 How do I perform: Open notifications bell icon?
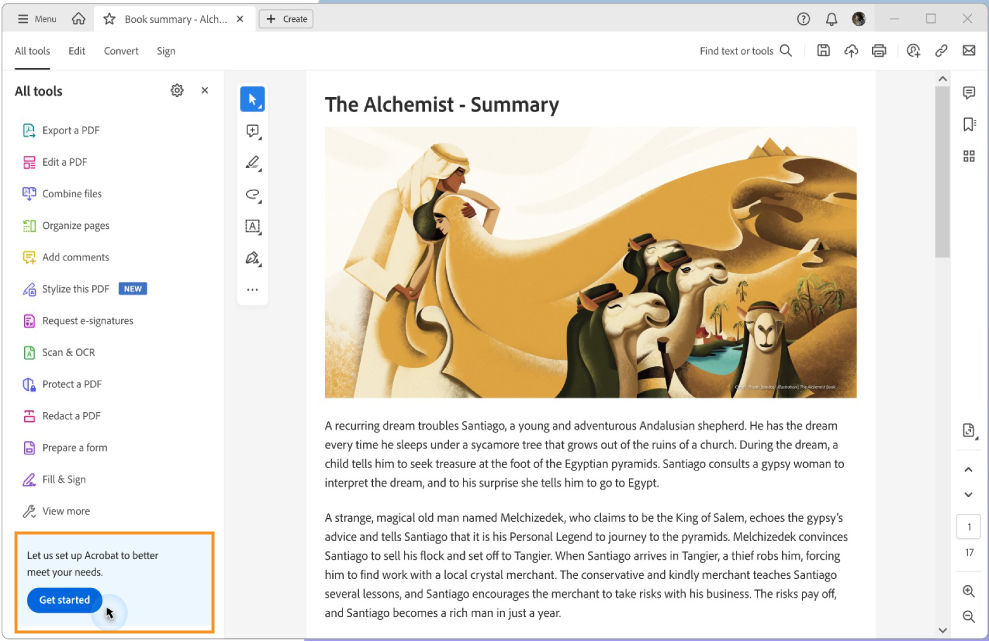pos(831,19)
